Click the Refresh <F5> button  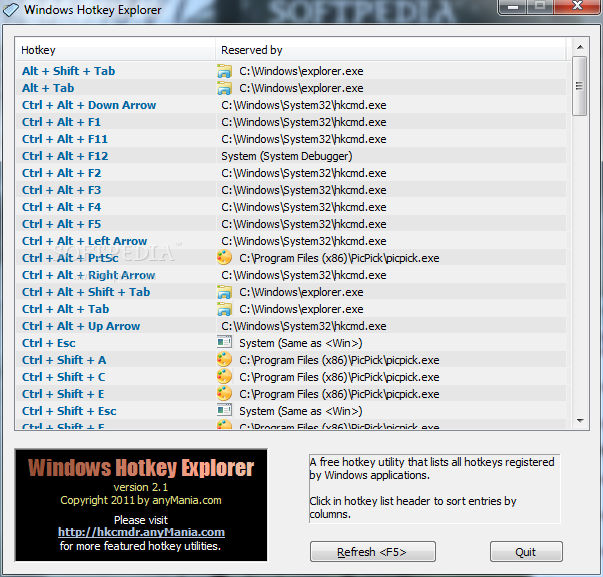click(373, 552)
